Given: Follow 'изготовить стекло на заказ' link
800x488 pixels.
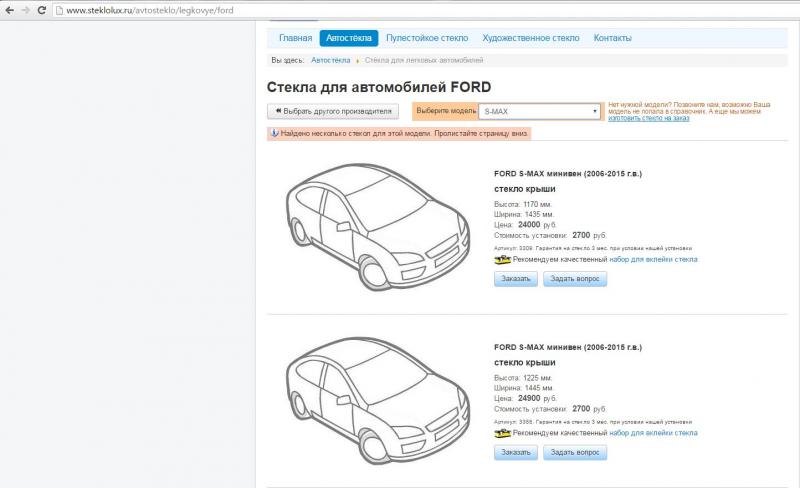Looking at the screenshot, I should tap(648, 118).
